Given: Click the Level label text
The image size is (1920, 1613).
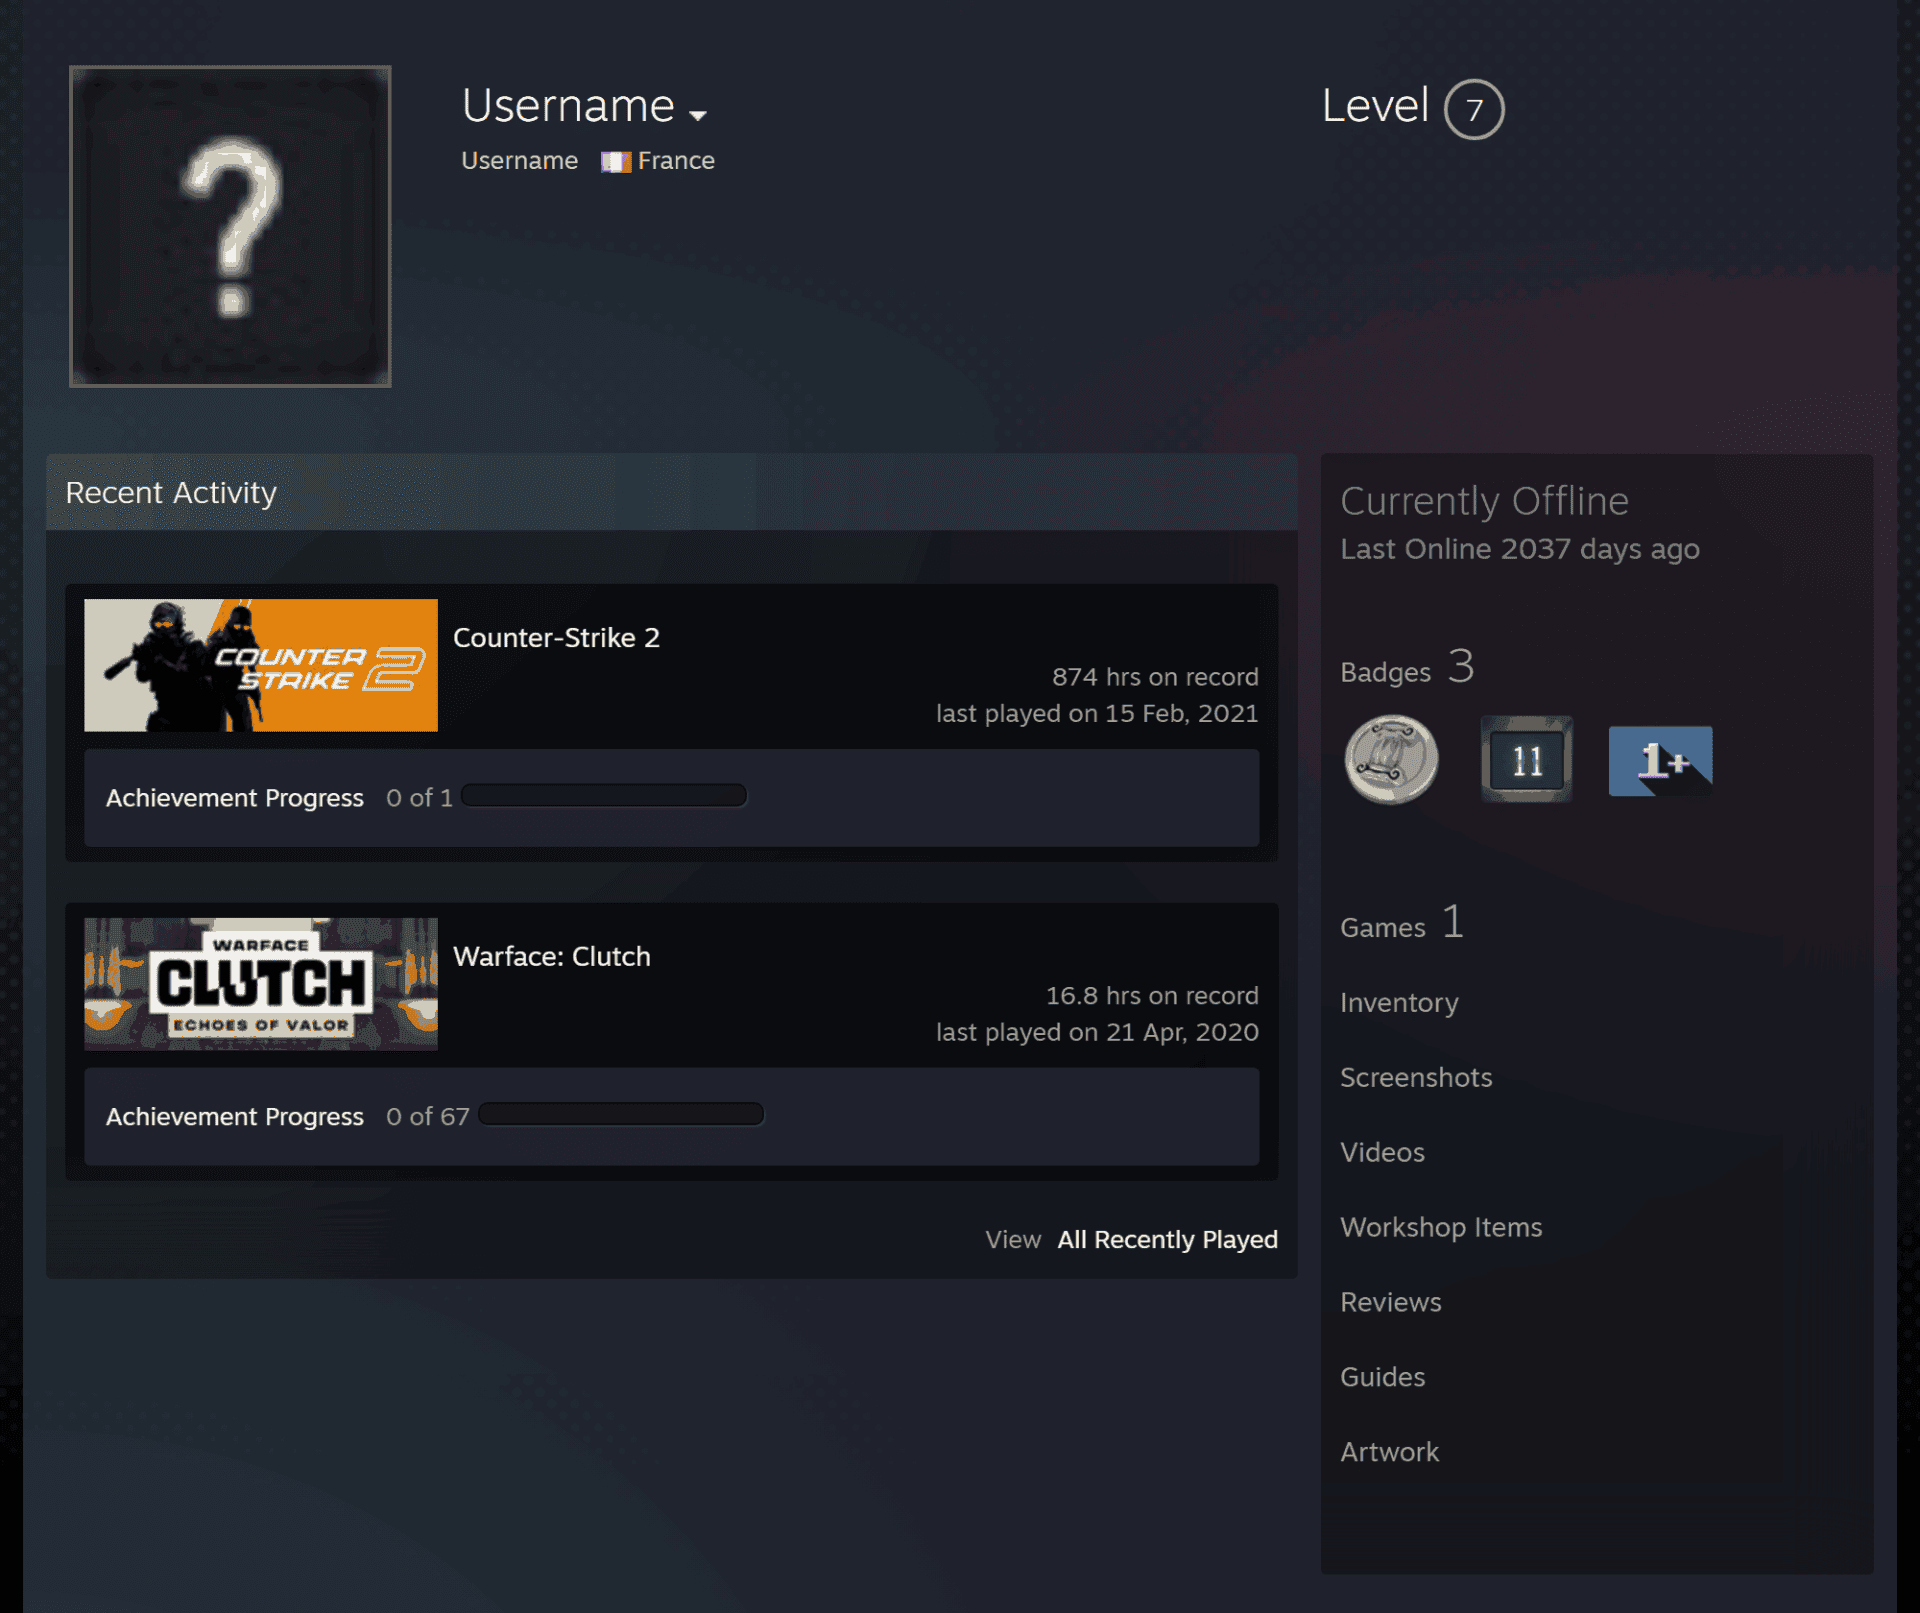Looking at the screenshot, I should [1375, 106].
